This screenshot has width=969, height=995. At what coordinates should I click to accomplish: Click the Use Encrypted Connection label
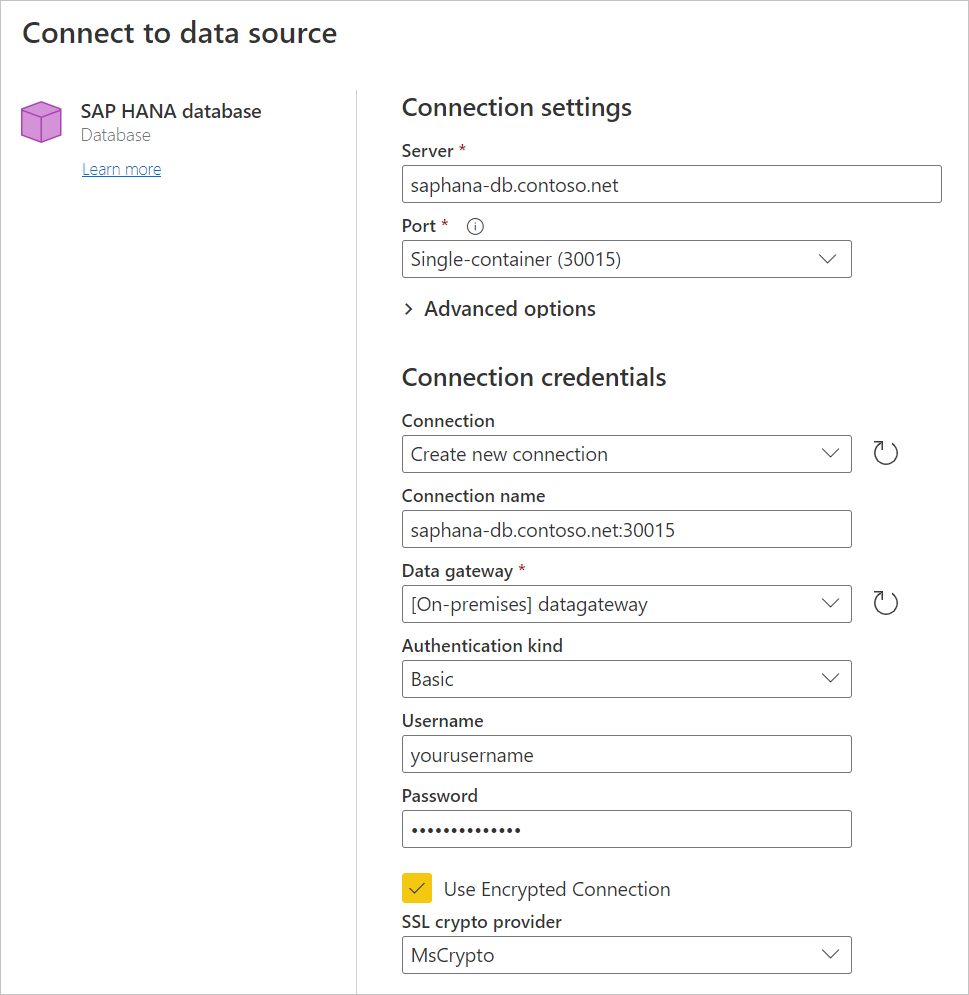point(557,889)
